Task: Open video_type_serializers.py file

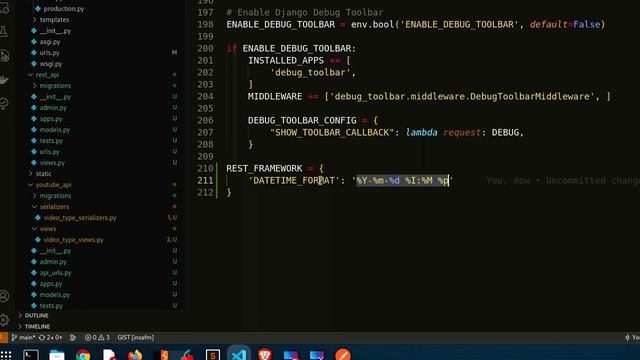Action: click(80, 218)
